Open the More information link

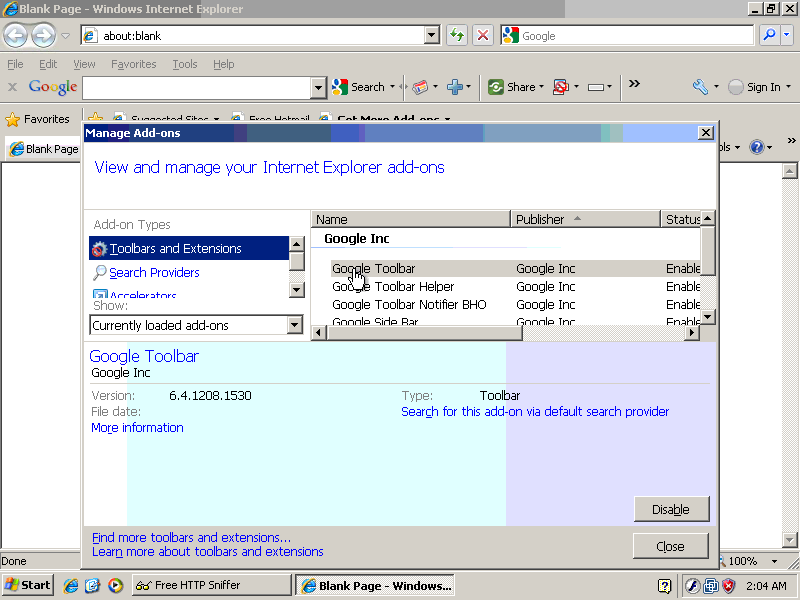click(137, 428)
